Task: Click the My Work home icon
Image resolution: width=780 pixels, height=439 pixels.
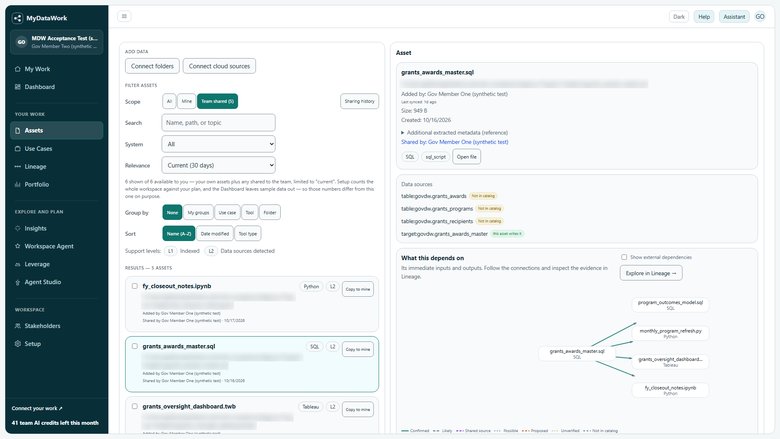Action: (18, 69)
